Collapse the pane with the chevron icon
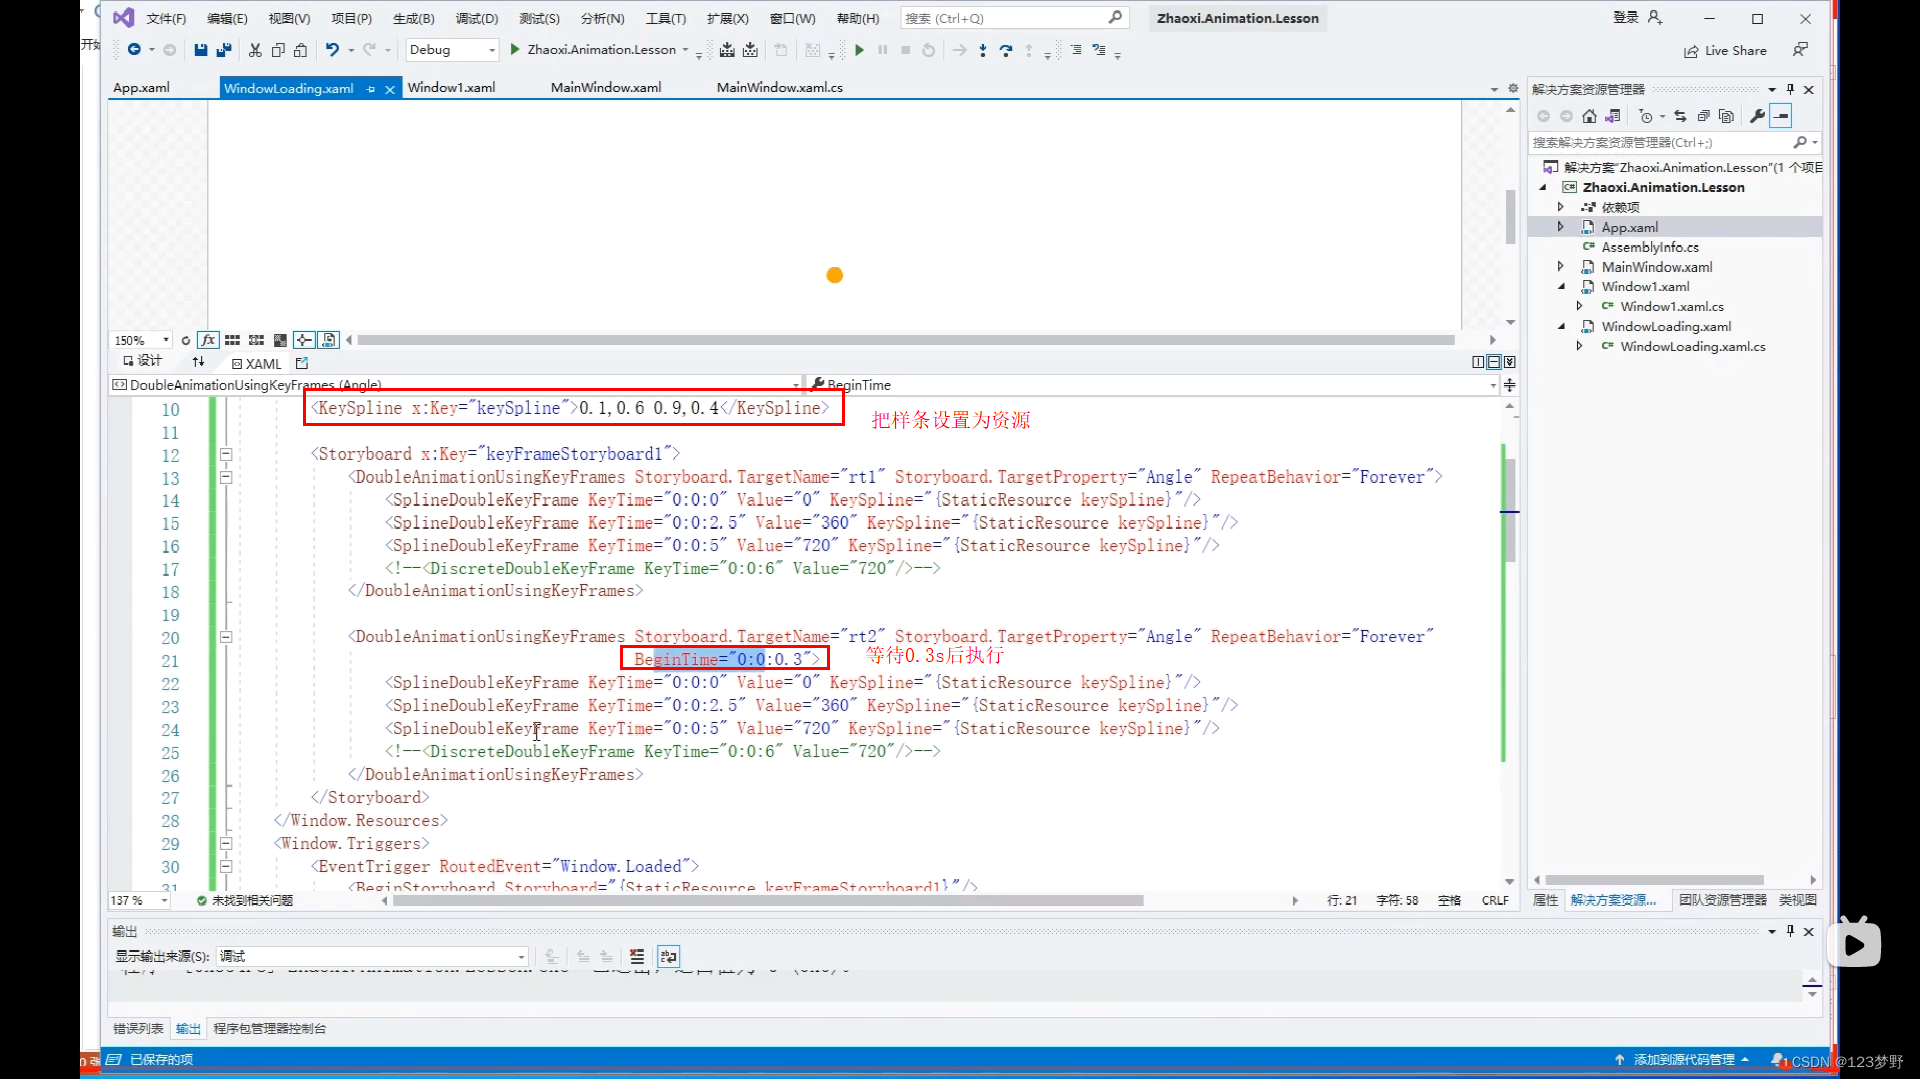 pyautogui.click(x=1510, y=362)
